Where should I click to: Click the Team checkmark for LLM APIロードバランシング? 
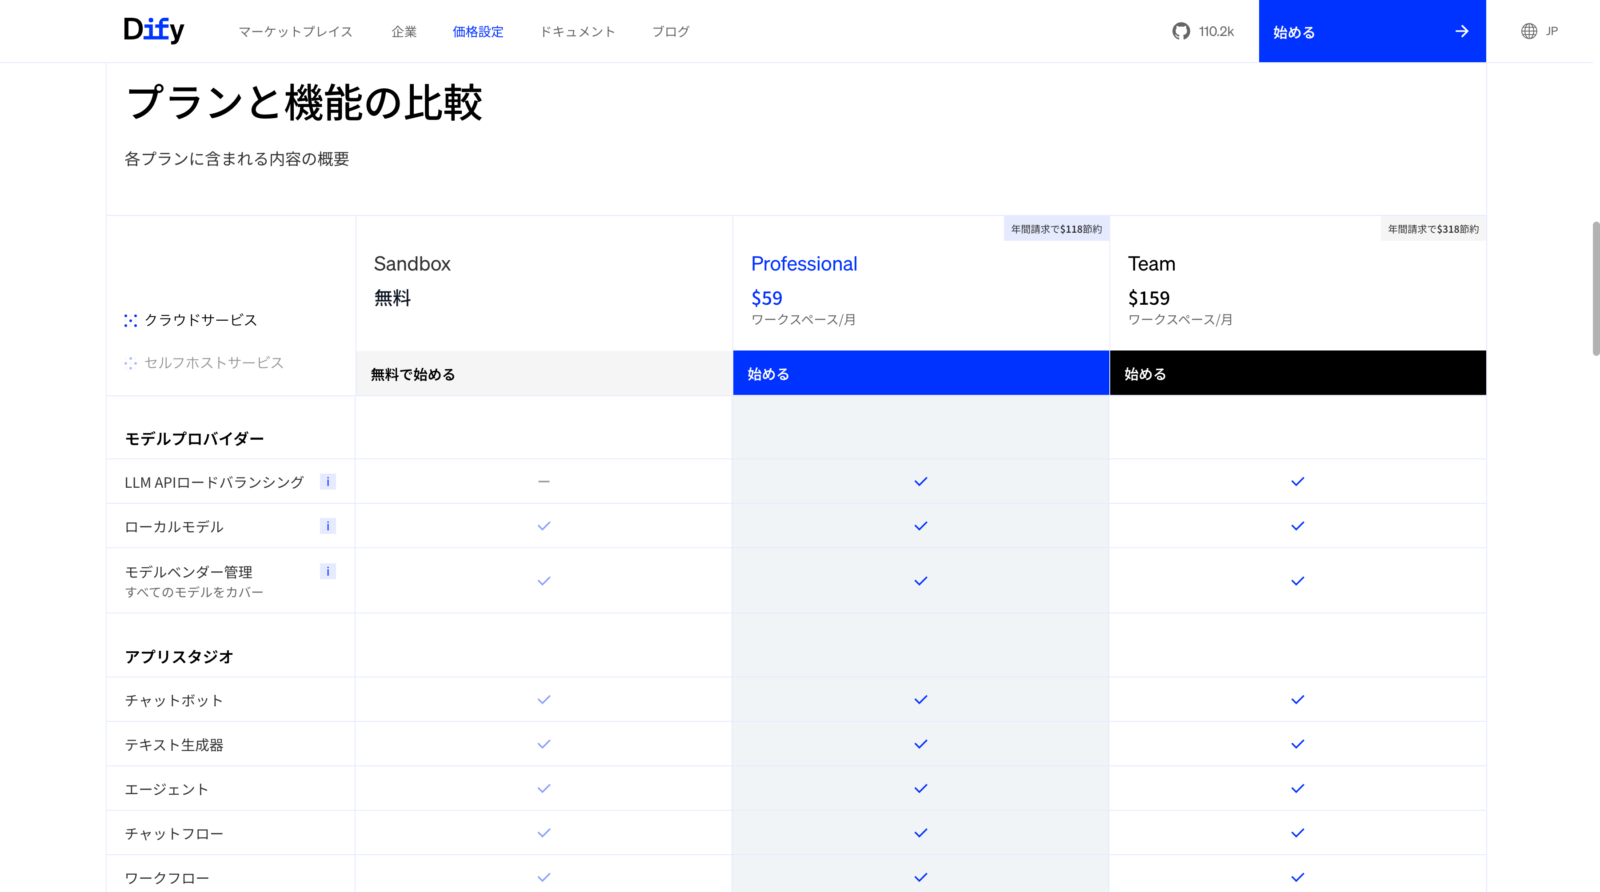(x=1298, y=481)
